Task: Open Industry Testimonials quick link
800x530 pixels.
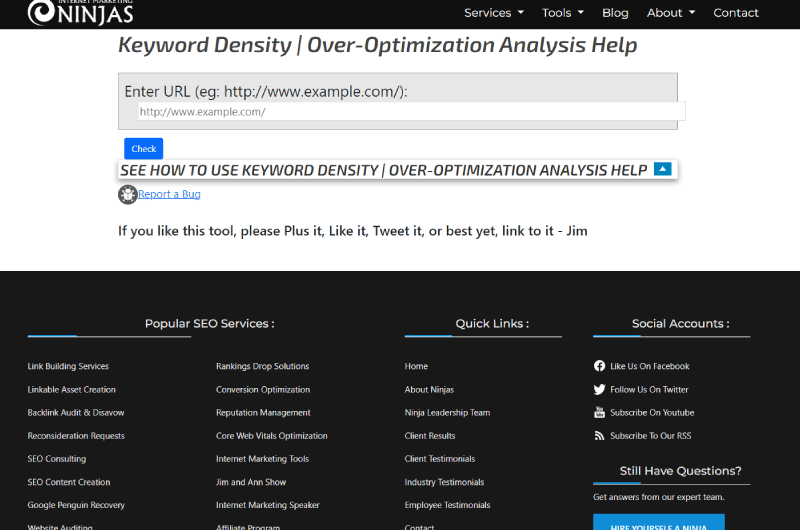Action: tap(444, 482)
